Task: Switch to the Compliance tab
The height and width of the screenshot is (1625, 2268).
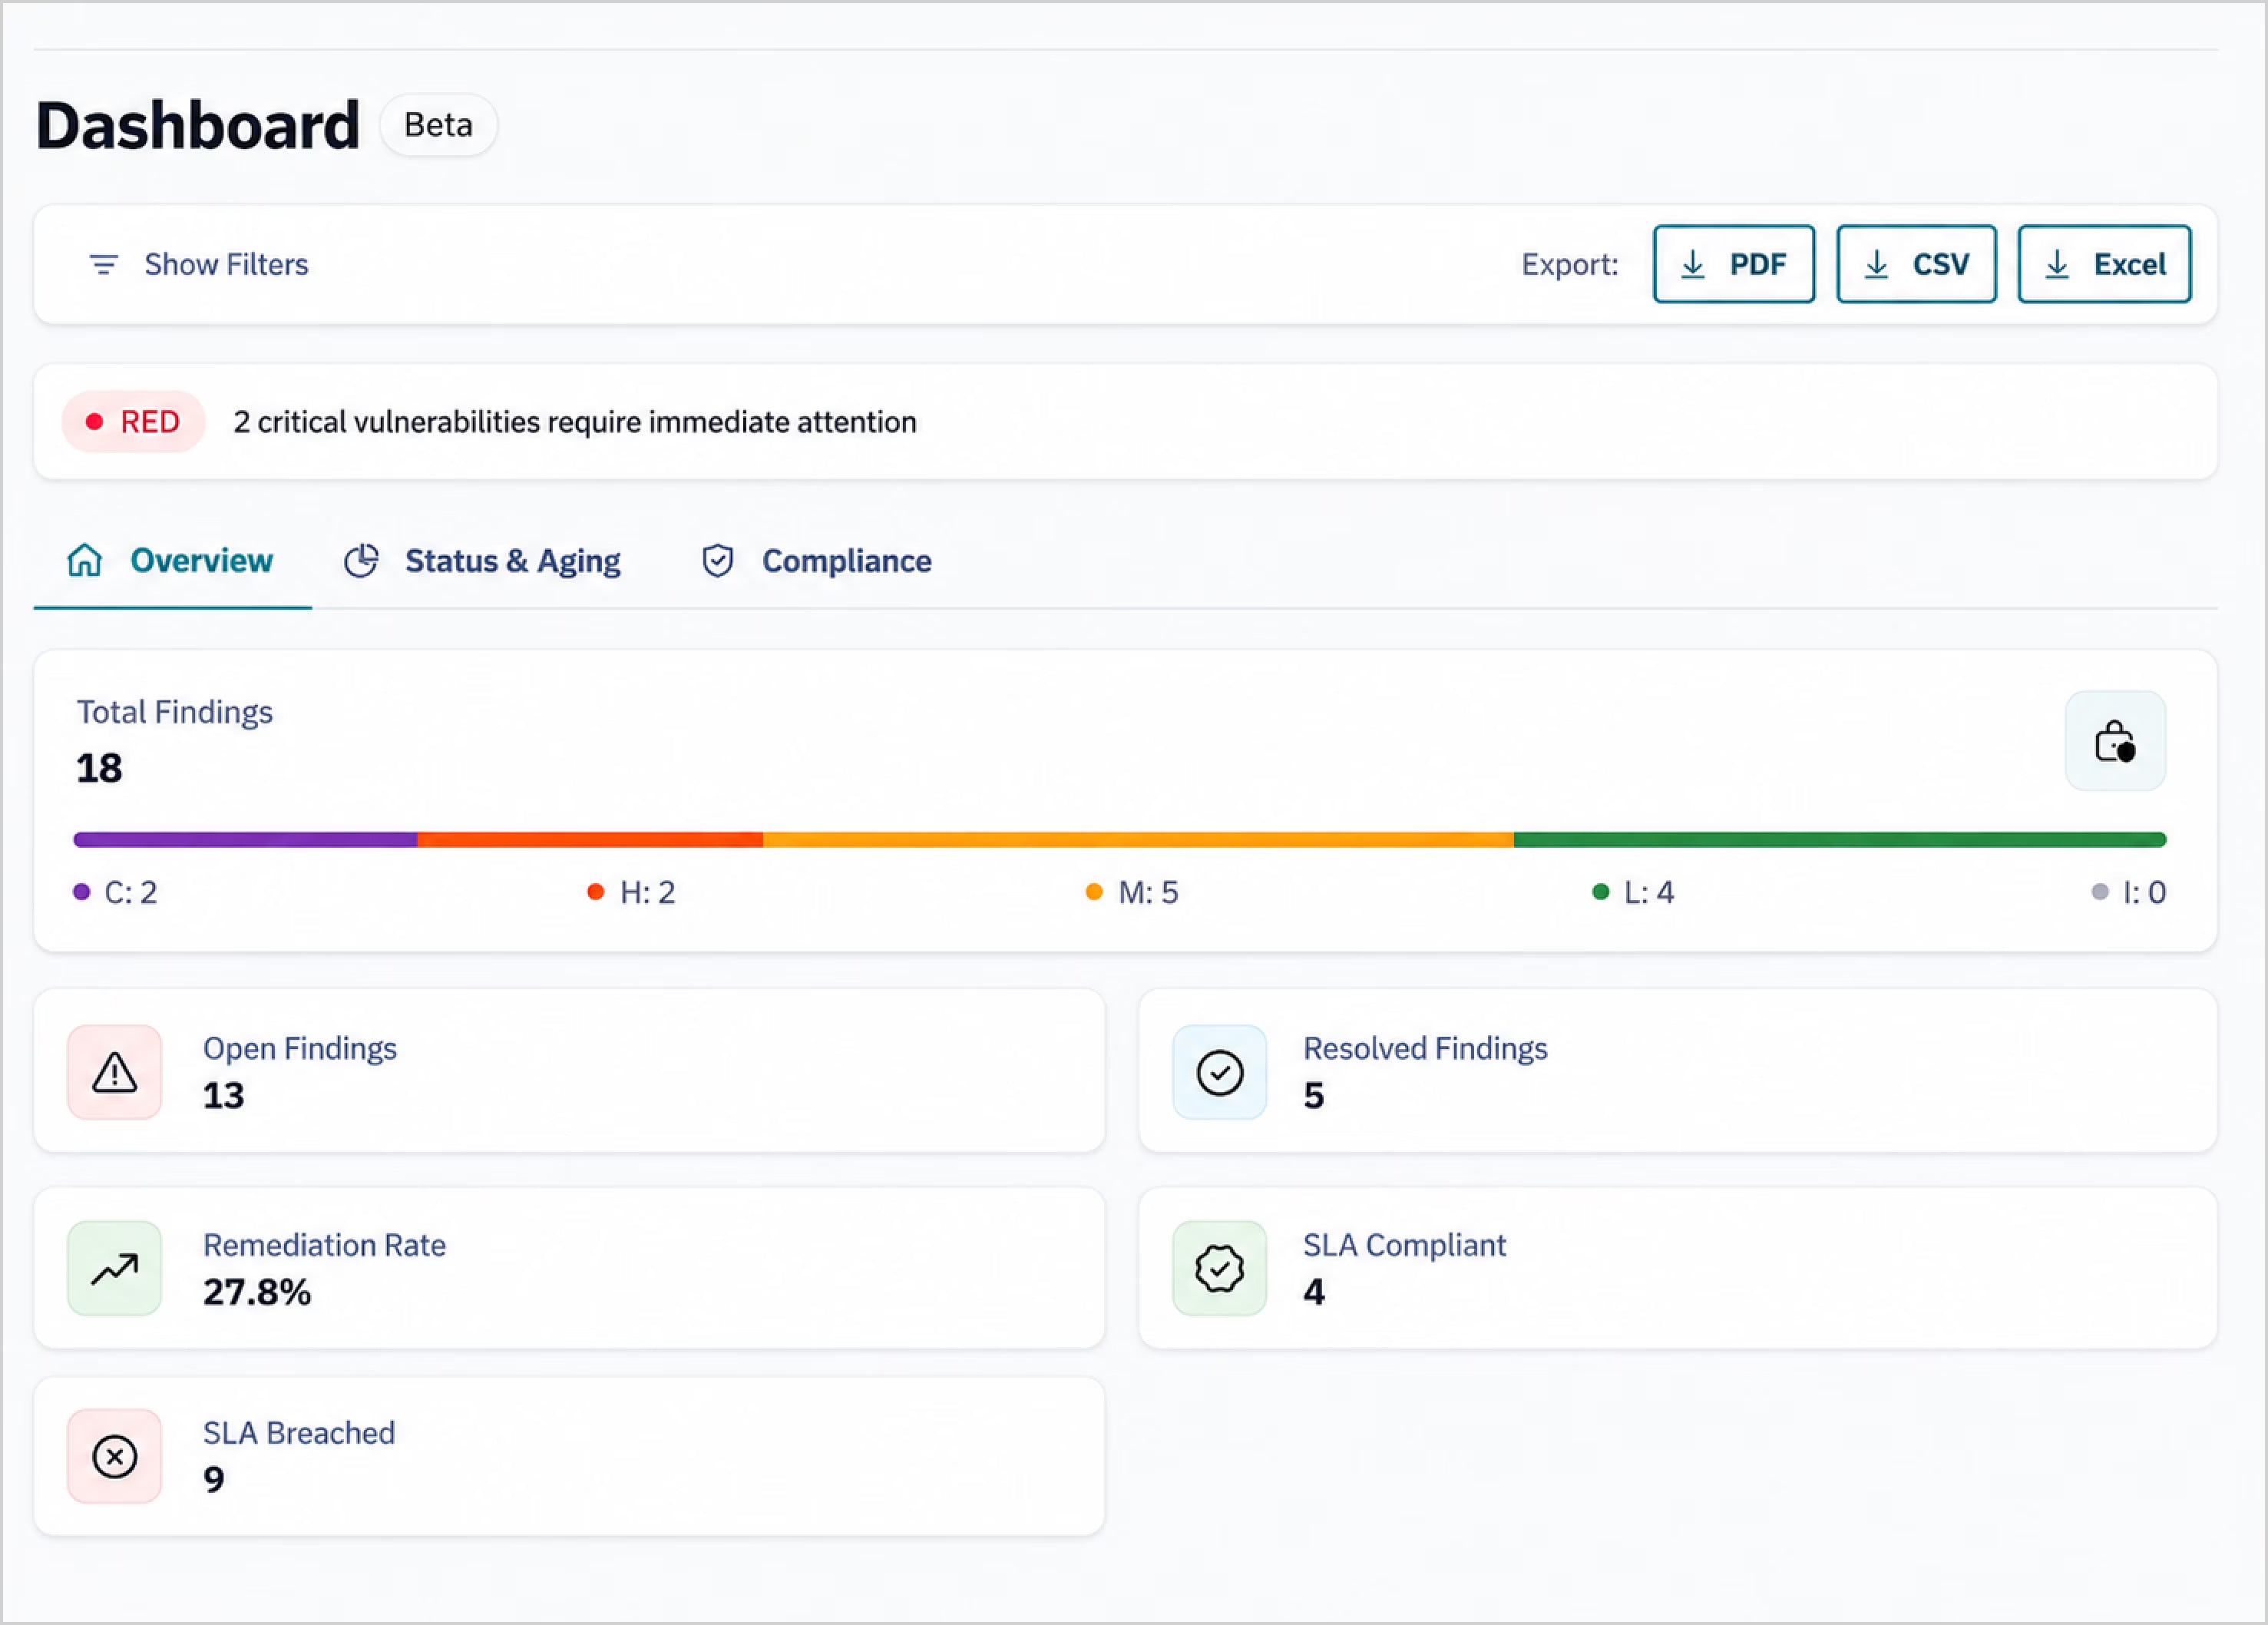Action: [x=817, y=561]
